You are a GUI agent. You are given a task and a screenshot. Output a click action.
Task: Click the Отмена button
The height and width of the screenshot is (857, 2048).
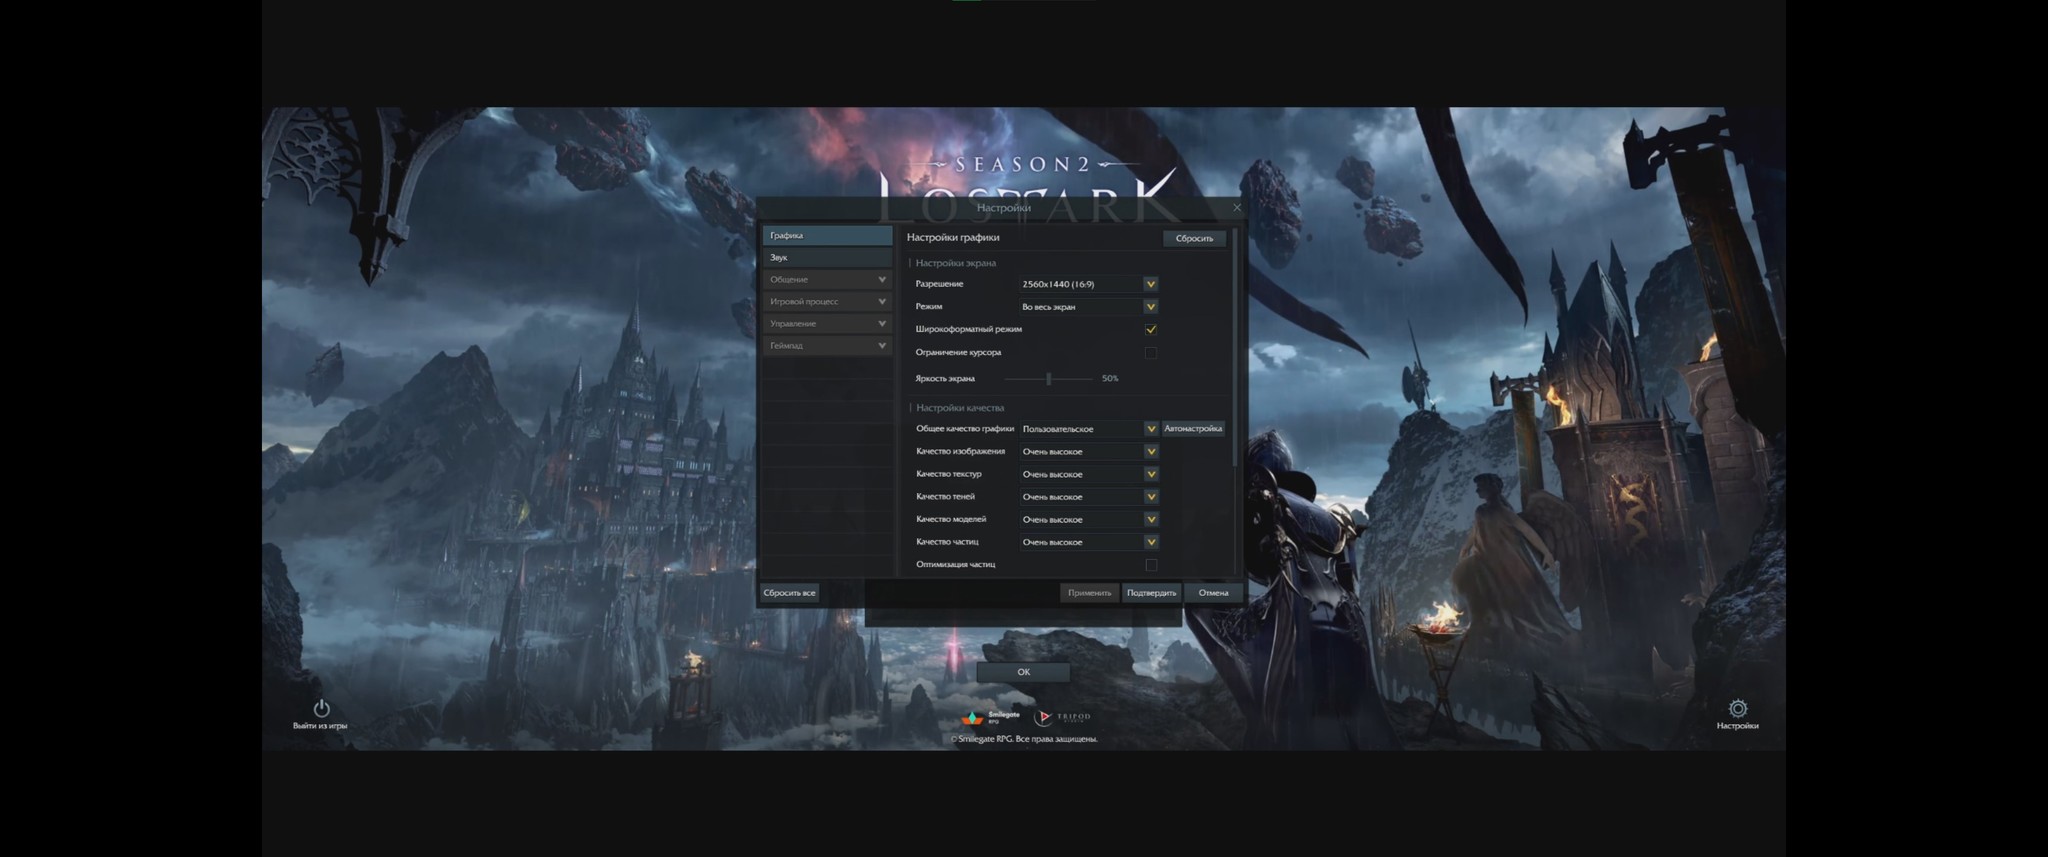pyautogui.click(x=1213, y=593)
